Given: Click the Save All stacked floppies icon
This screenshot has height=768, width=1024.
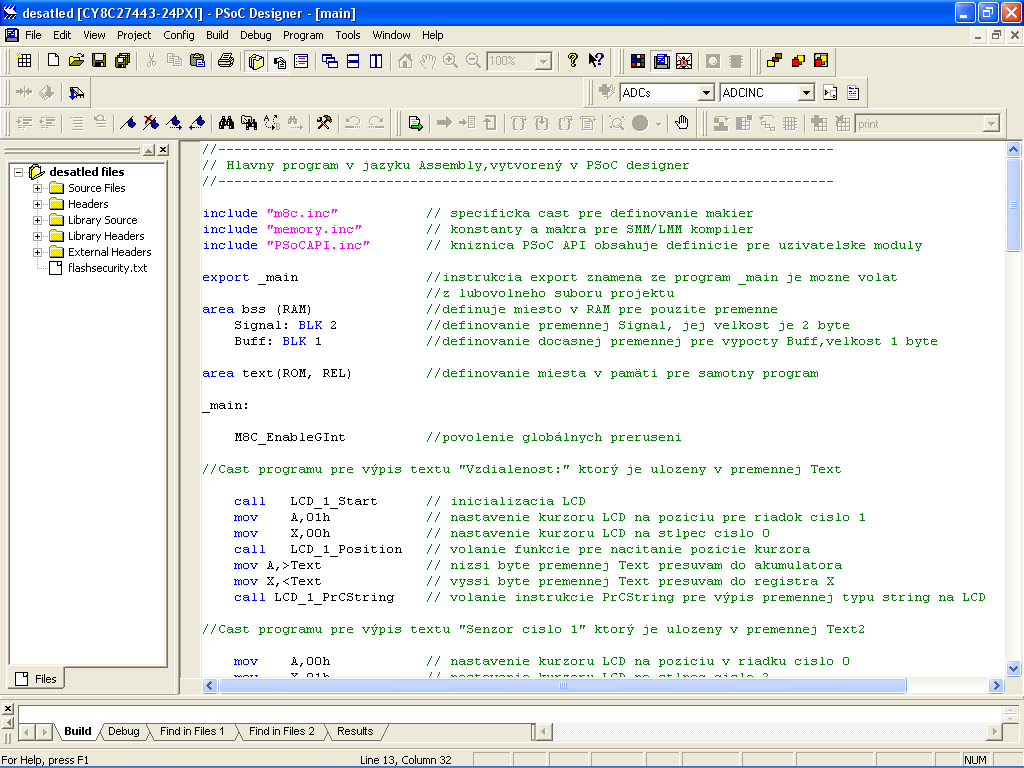Looking at the screenshot, I should [122, 61].
